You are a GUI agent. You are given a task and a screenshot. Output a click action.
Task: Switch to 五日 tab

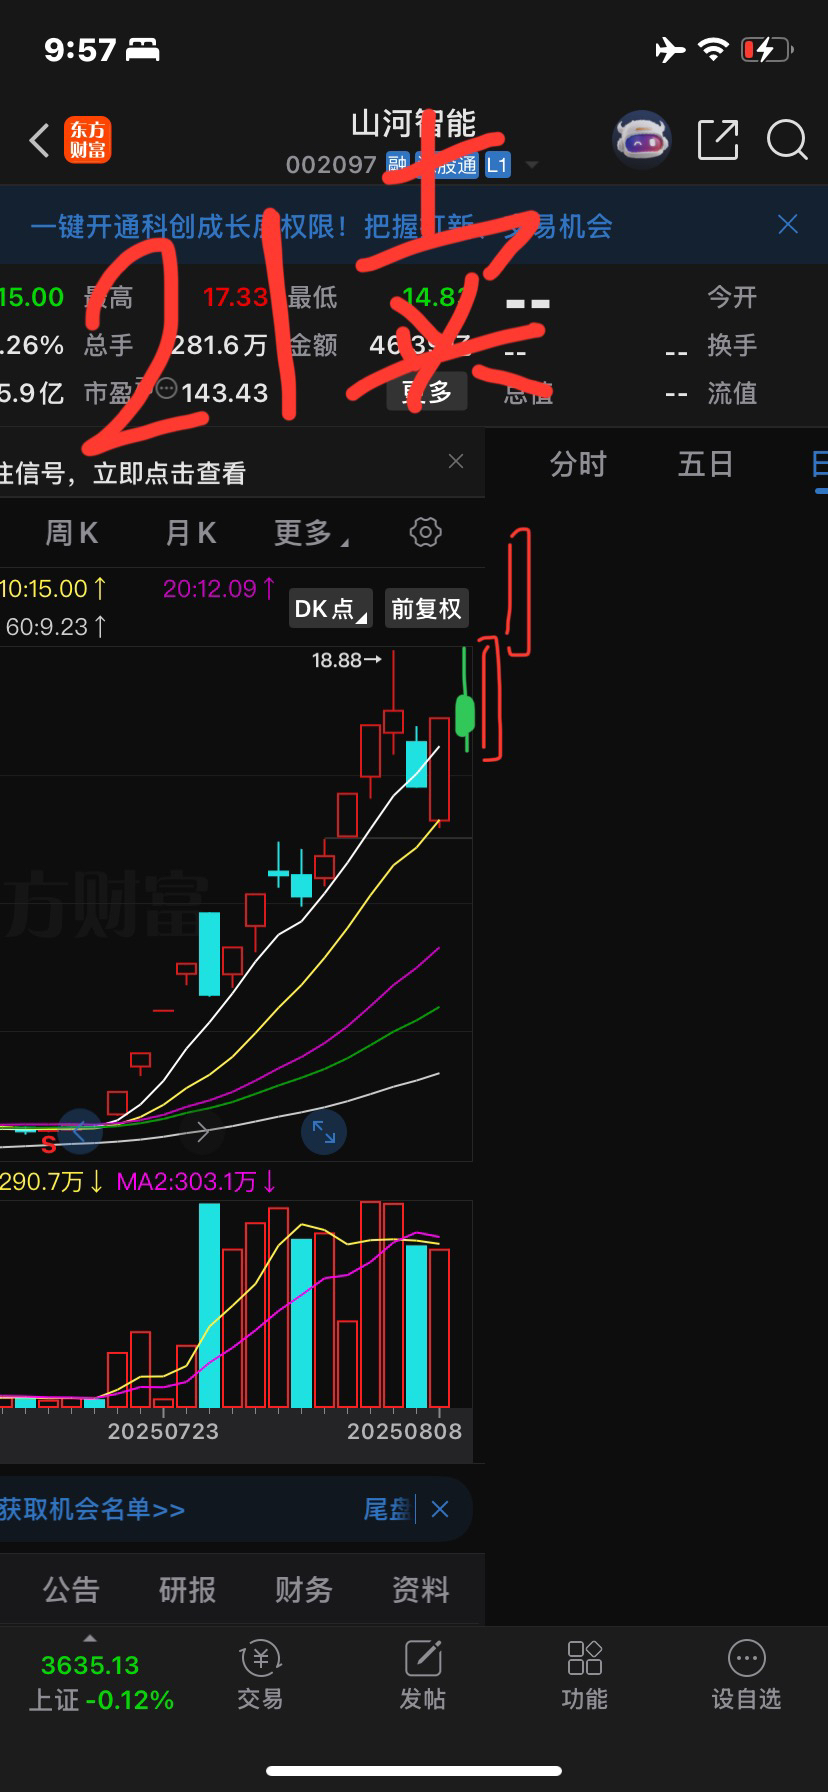(706, 464)
